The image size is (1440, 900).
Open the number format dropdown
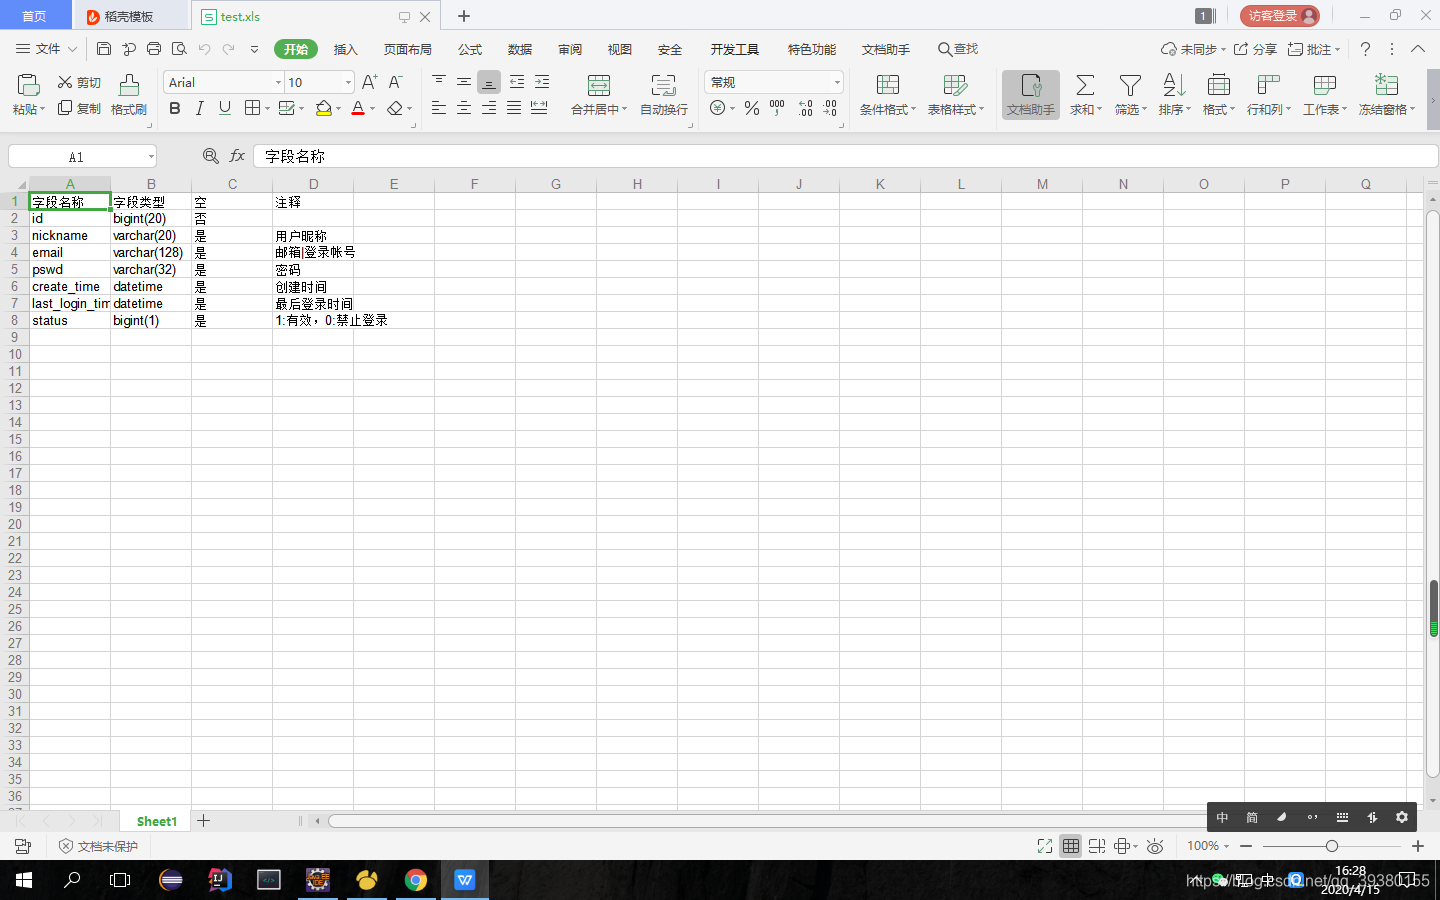pyautogui.click(x=837, y=82)
